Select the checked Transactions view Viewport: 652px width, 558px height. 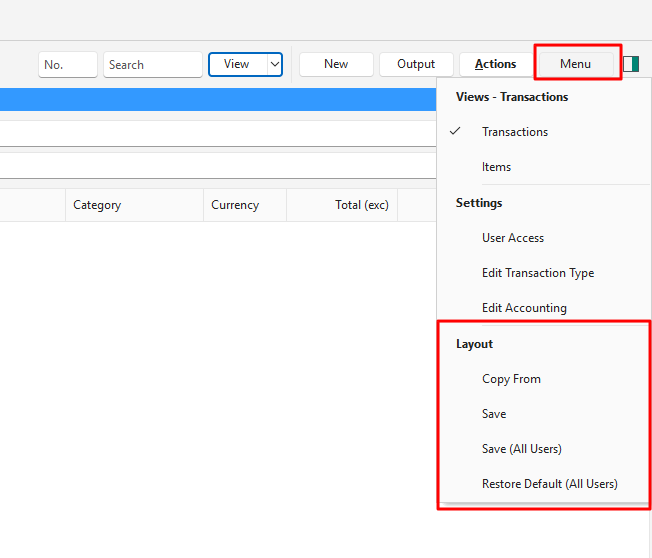[514, 132]
